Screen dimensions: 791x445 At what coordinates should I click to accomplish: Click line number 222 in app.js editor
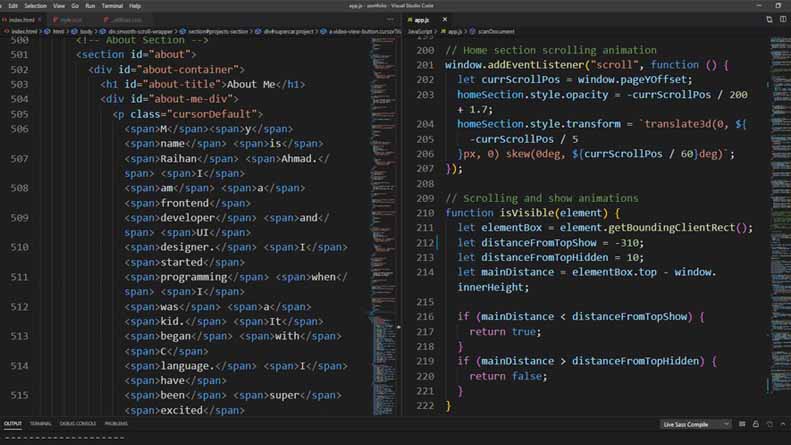(x=425, y=406)
